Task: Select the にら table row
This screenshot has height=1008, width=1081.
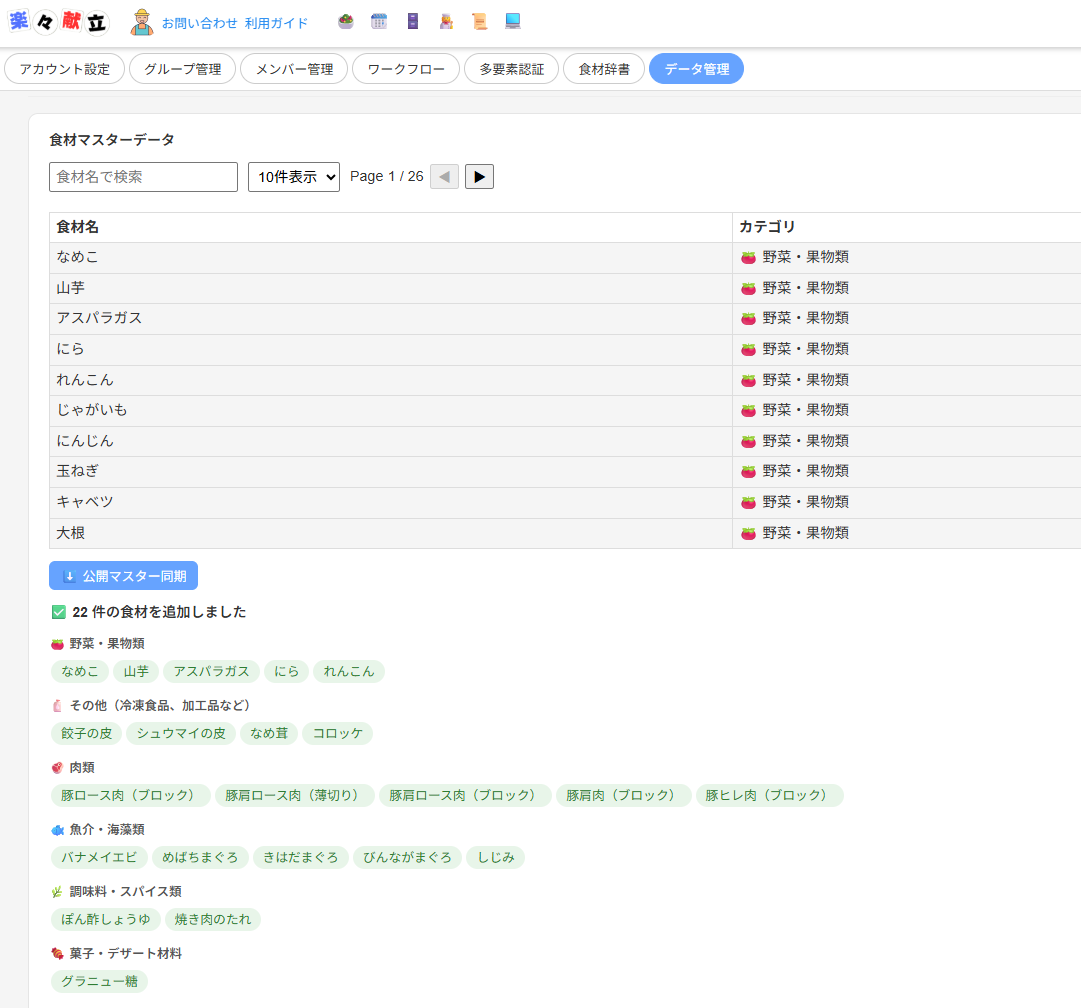Action: click(x=565, y=350)
